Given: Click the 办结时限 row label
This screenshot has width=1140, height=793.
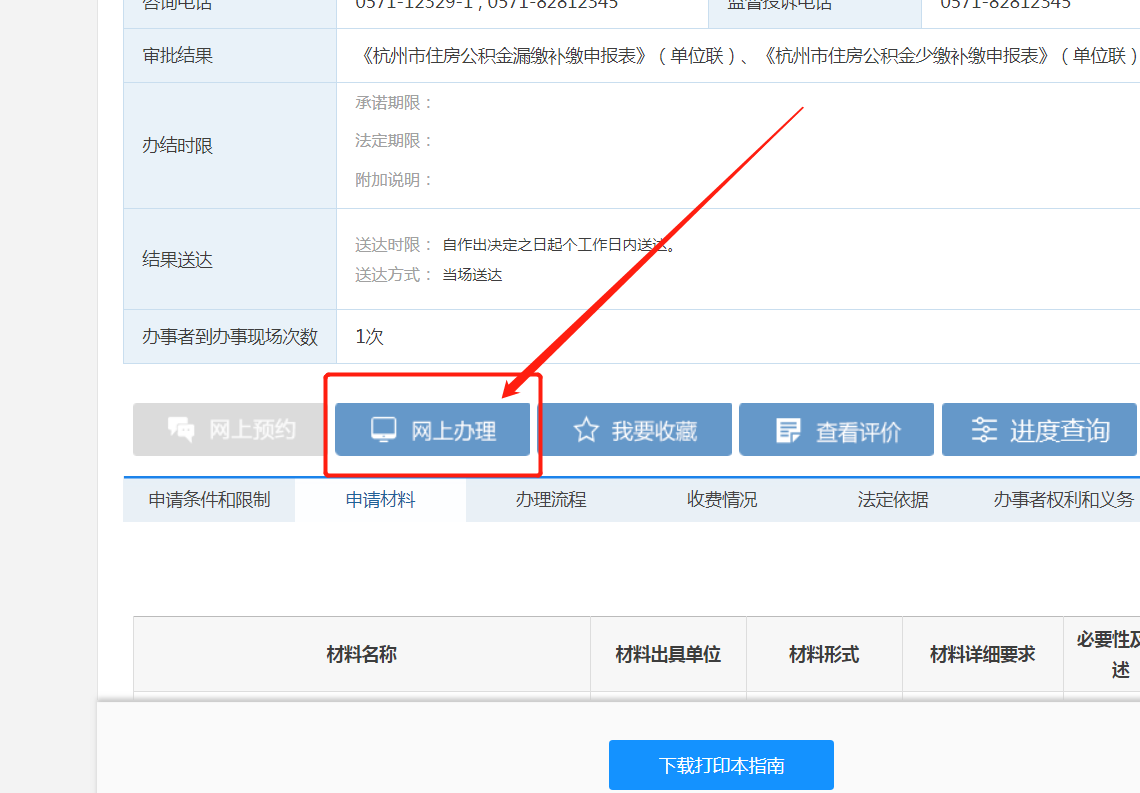Looking at the screenshot, I should tap(178, 146).
